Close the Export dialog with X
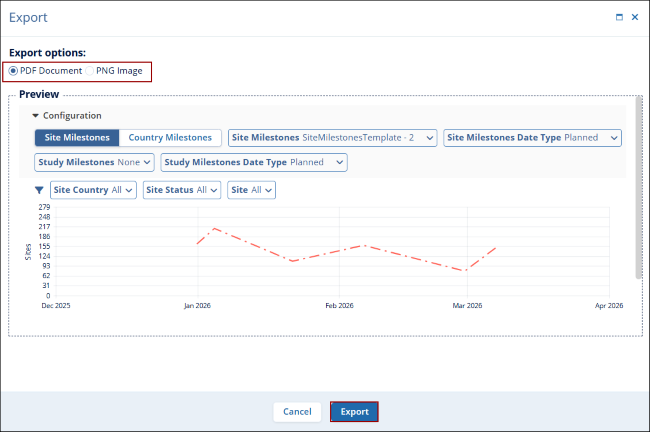This screenshot has height=432, width=650. 635,17
